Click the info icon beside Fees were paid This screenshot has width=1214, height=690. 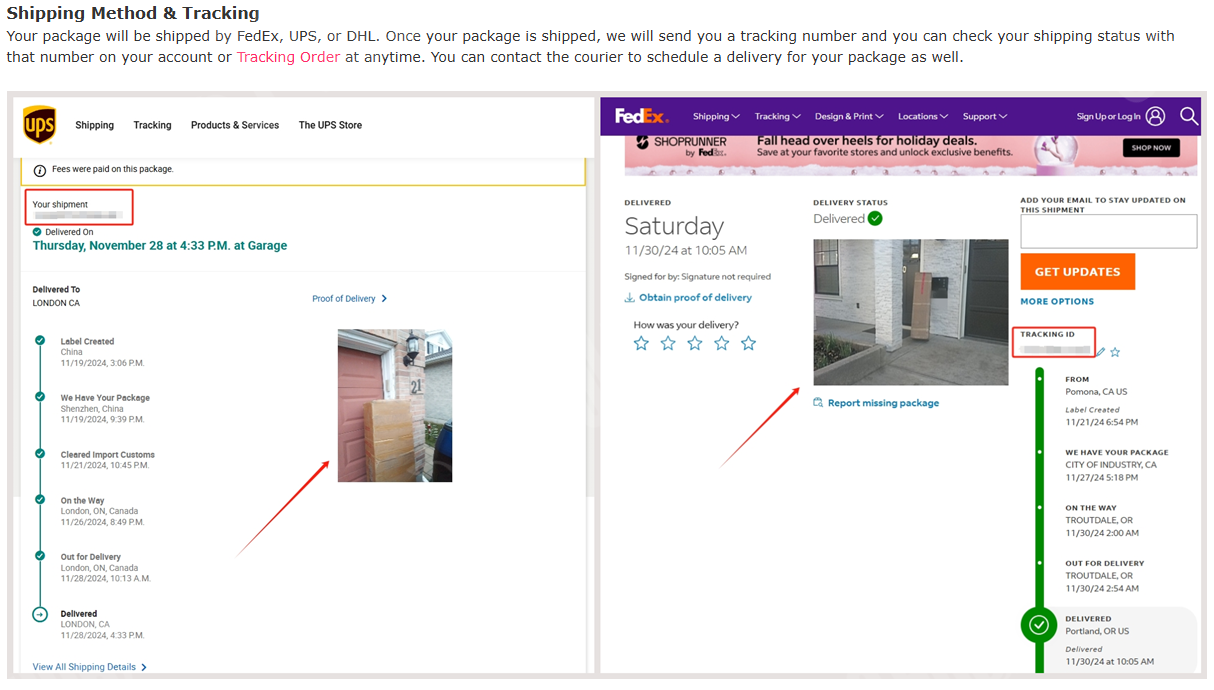point(40,170)
